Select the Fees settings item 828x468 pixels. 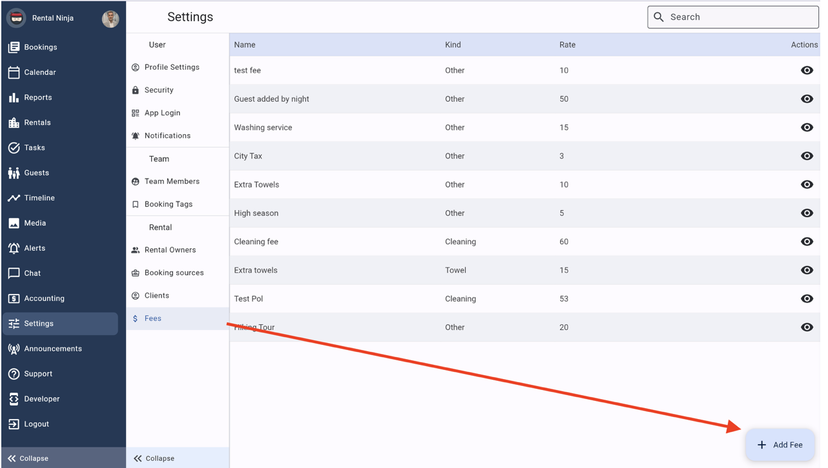pyautogui.click(x=177, y=319)
